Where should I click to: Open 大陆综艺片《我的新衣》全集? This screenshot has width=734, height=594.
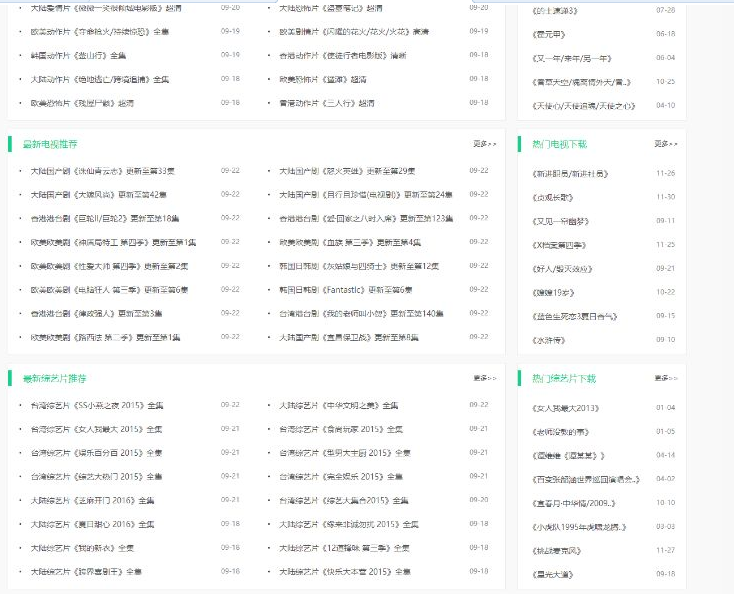point(82,548)
